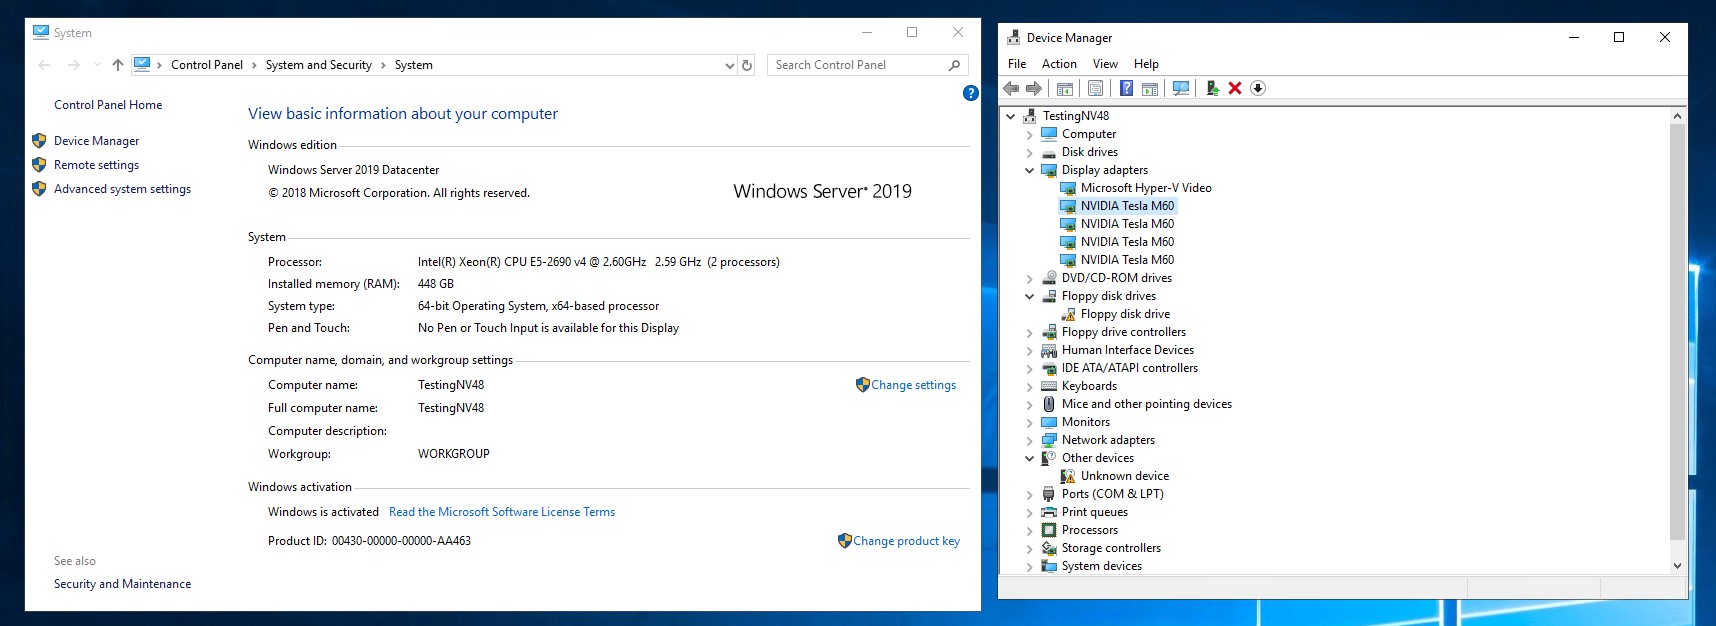Click the Up arrow in System window

pos(118,65)
